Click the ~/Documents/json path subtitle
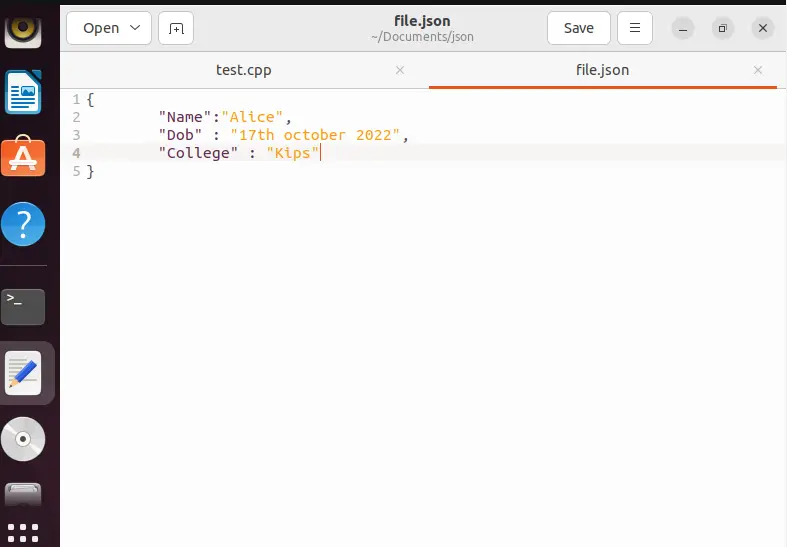The image size is (787, 547). coord(422,37)
